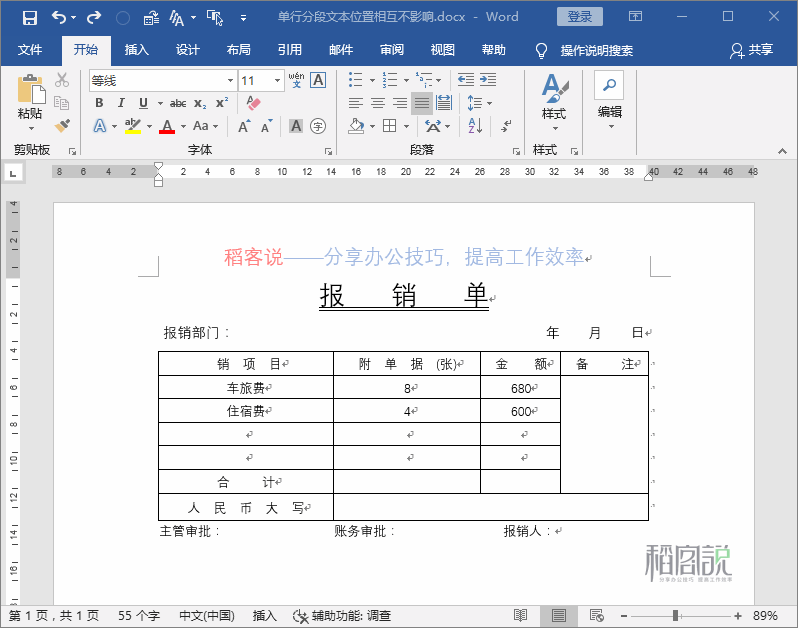Image resolution: width=798 pixels, height=628 pixels.
Task: Click the zoom slider handle
Action: pyautogui.click(x=675, y=616)
